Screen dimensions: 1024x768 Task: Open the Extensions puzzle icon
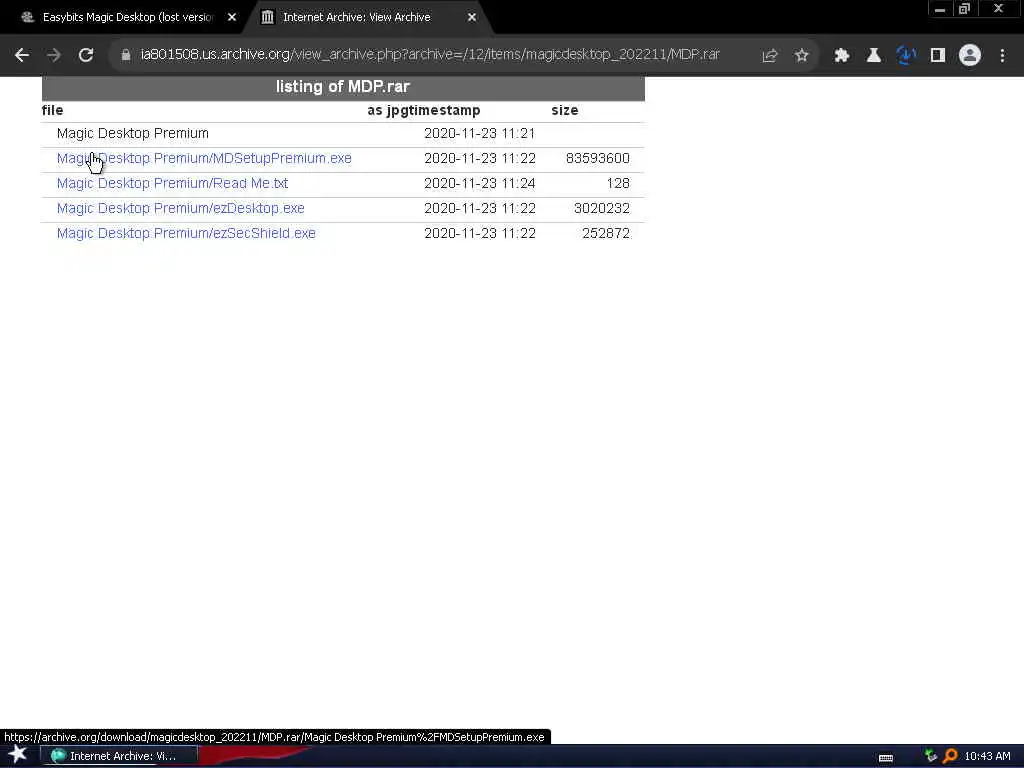[x=842, y=56]
